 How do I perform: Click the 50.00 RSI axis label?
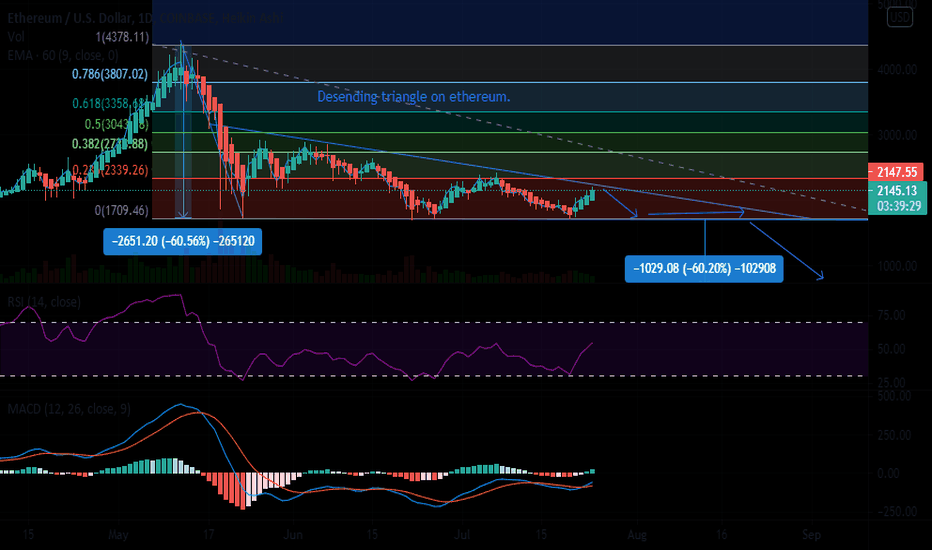[x=891, y=349]
